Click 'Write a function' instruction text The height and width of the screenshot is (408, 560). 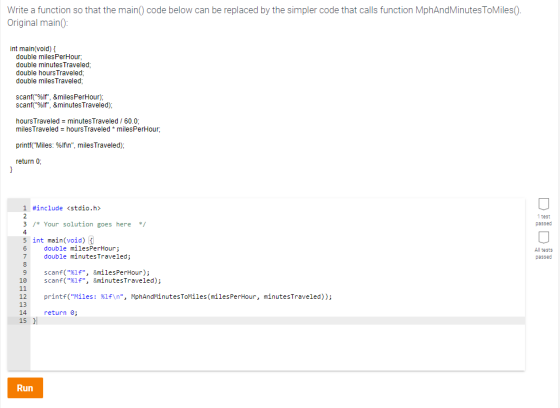pos(264,10)
